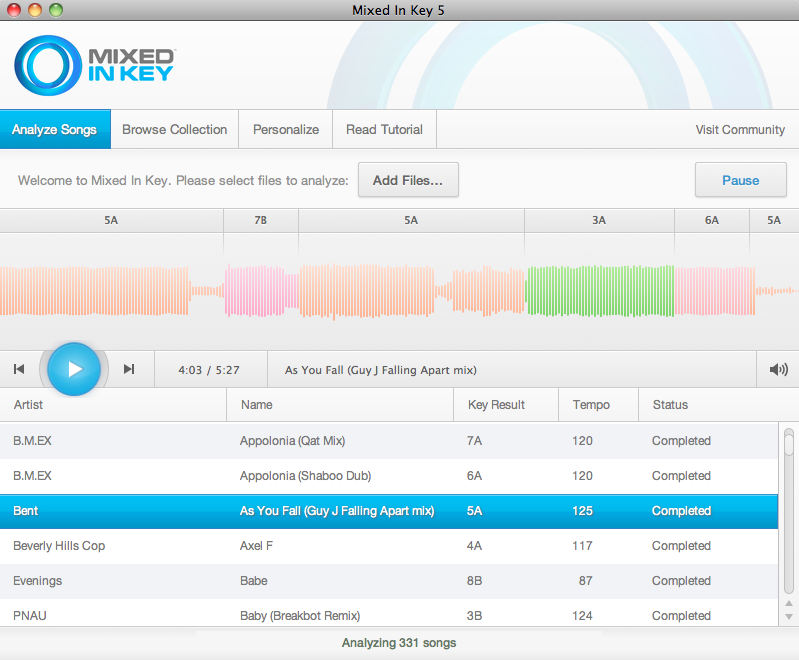Skip to previous track
799x660 pixels.
pos(19,369)
